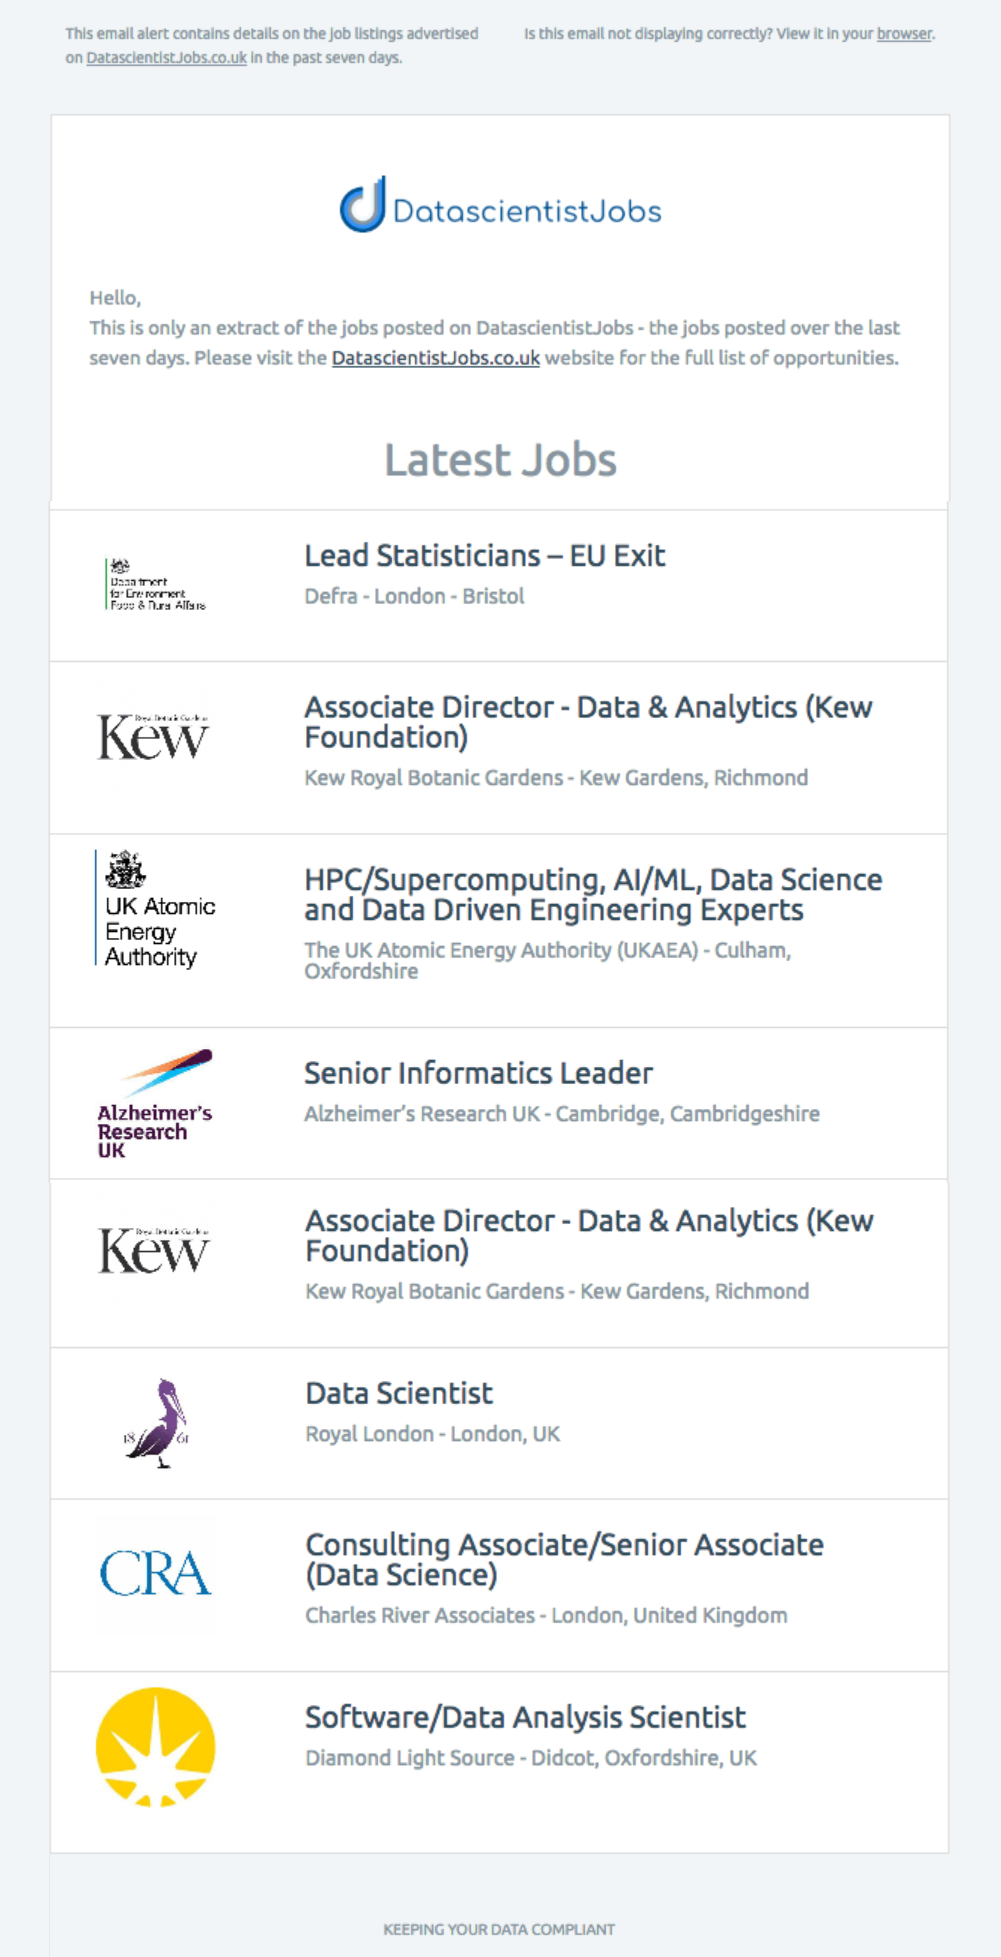Click the Alzheimer's Research UK logo
The image size is (1001, 1957).
tap(155, 1103)
